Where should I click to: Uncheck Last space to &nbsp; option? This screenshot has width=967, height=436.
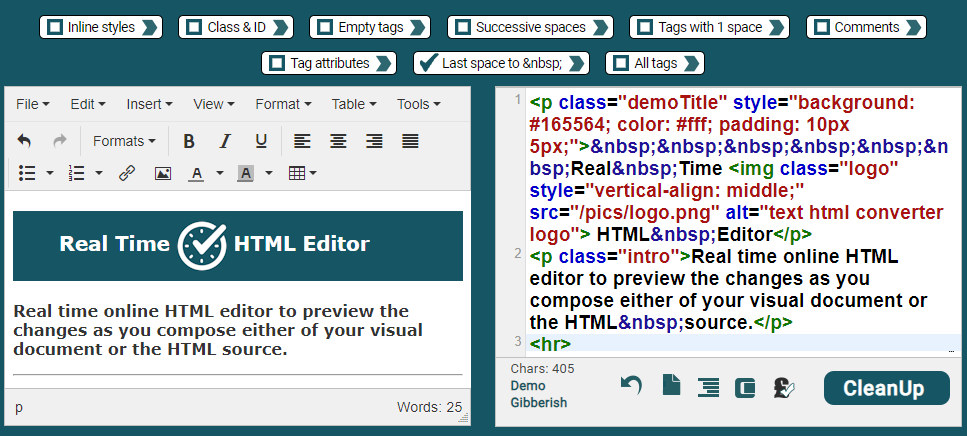429,63
